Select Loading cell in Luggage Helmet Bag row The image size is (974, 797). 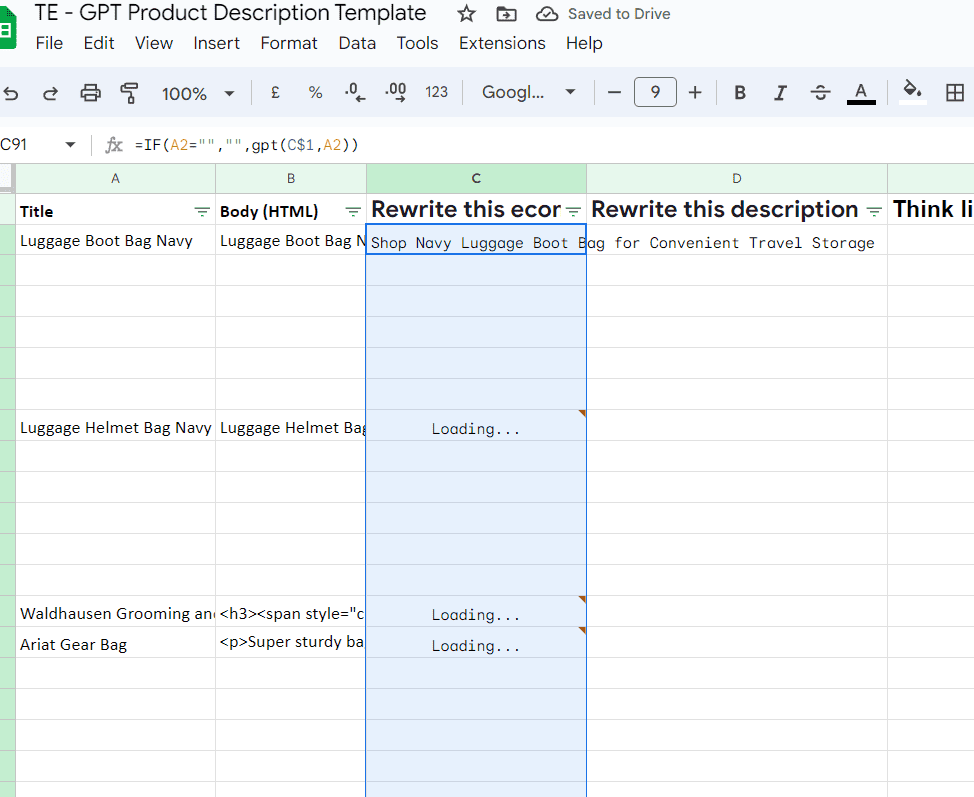click(476, 426)
